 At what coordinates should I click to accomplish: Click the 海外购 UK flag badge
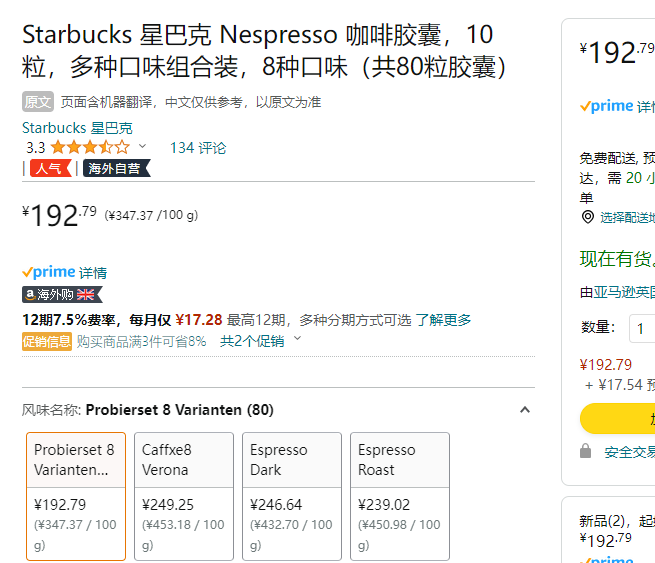pyautogui.click(x=62, y=294)
